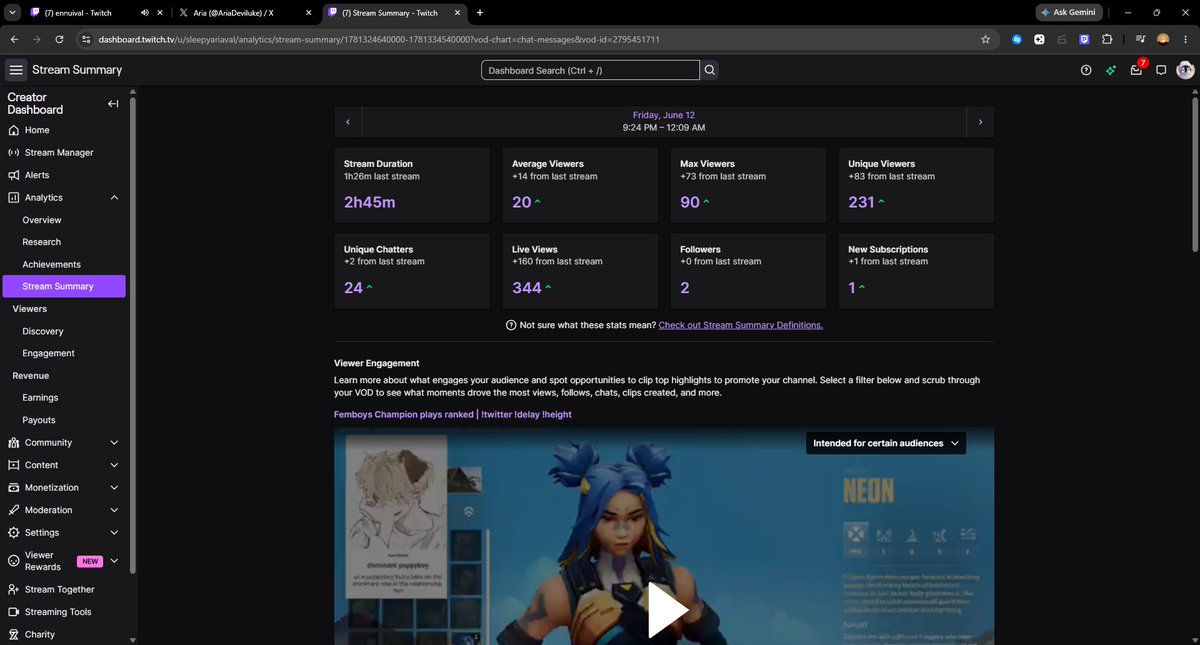
Task: Go to the previous stream
Action: [348, 122]
